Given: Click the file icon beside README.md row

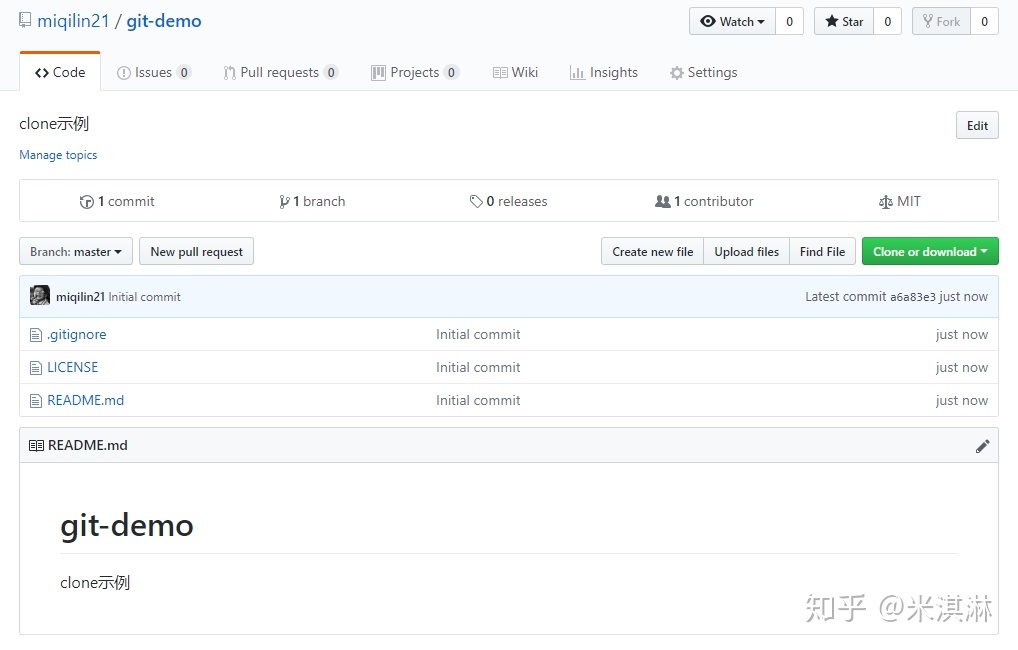Looking at the screenshot, I should pyautogui.click(x=36, y=401).
